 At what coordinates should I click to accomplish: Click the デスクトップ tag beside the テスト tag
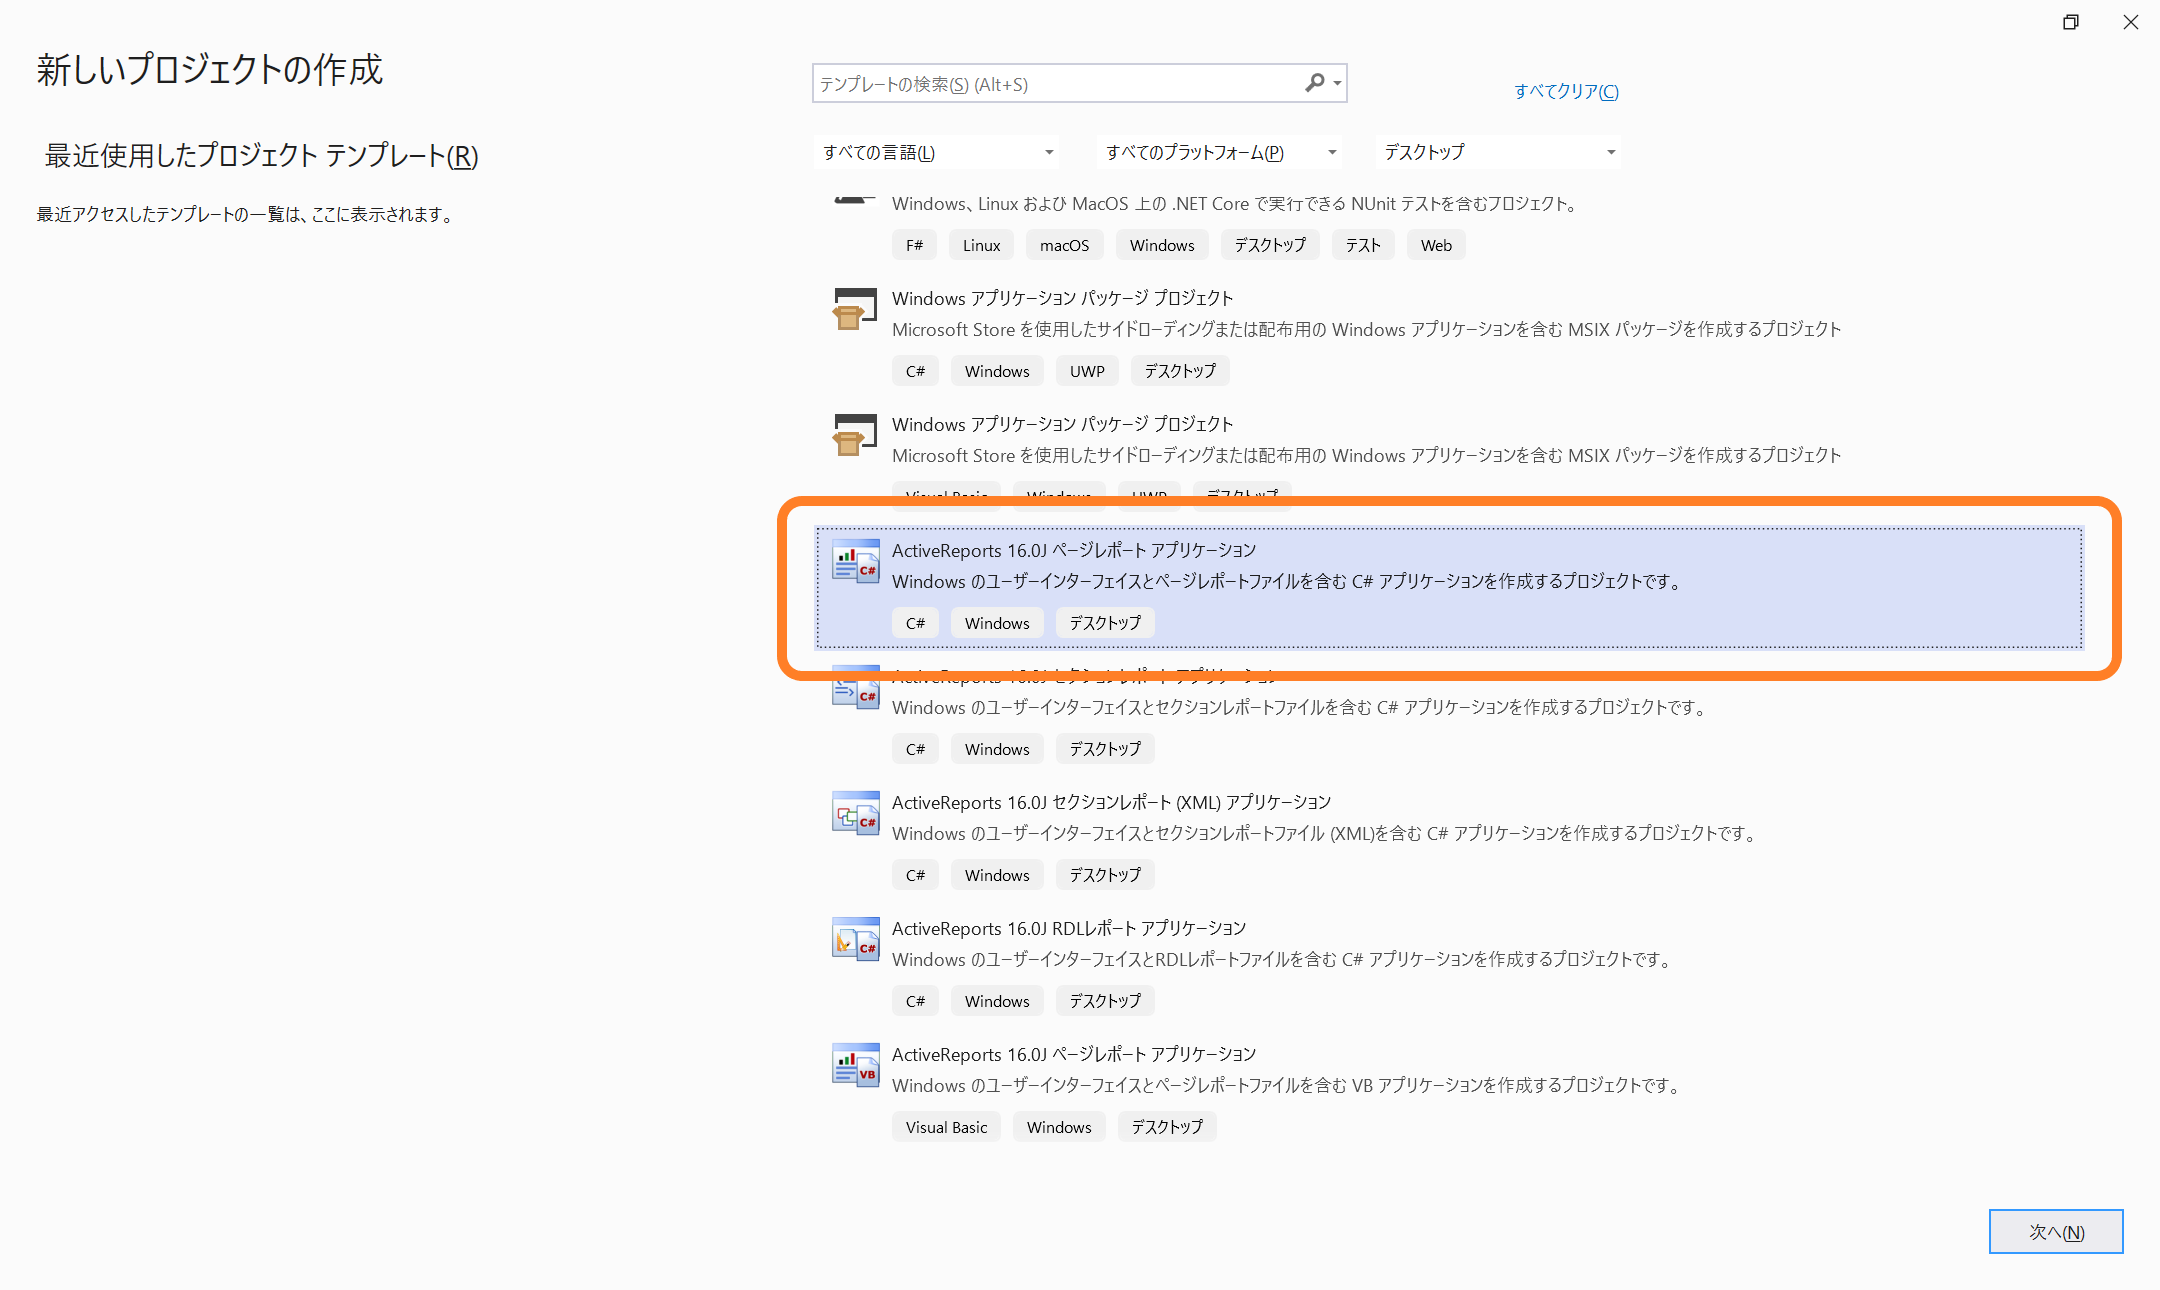click(1270, 245)
